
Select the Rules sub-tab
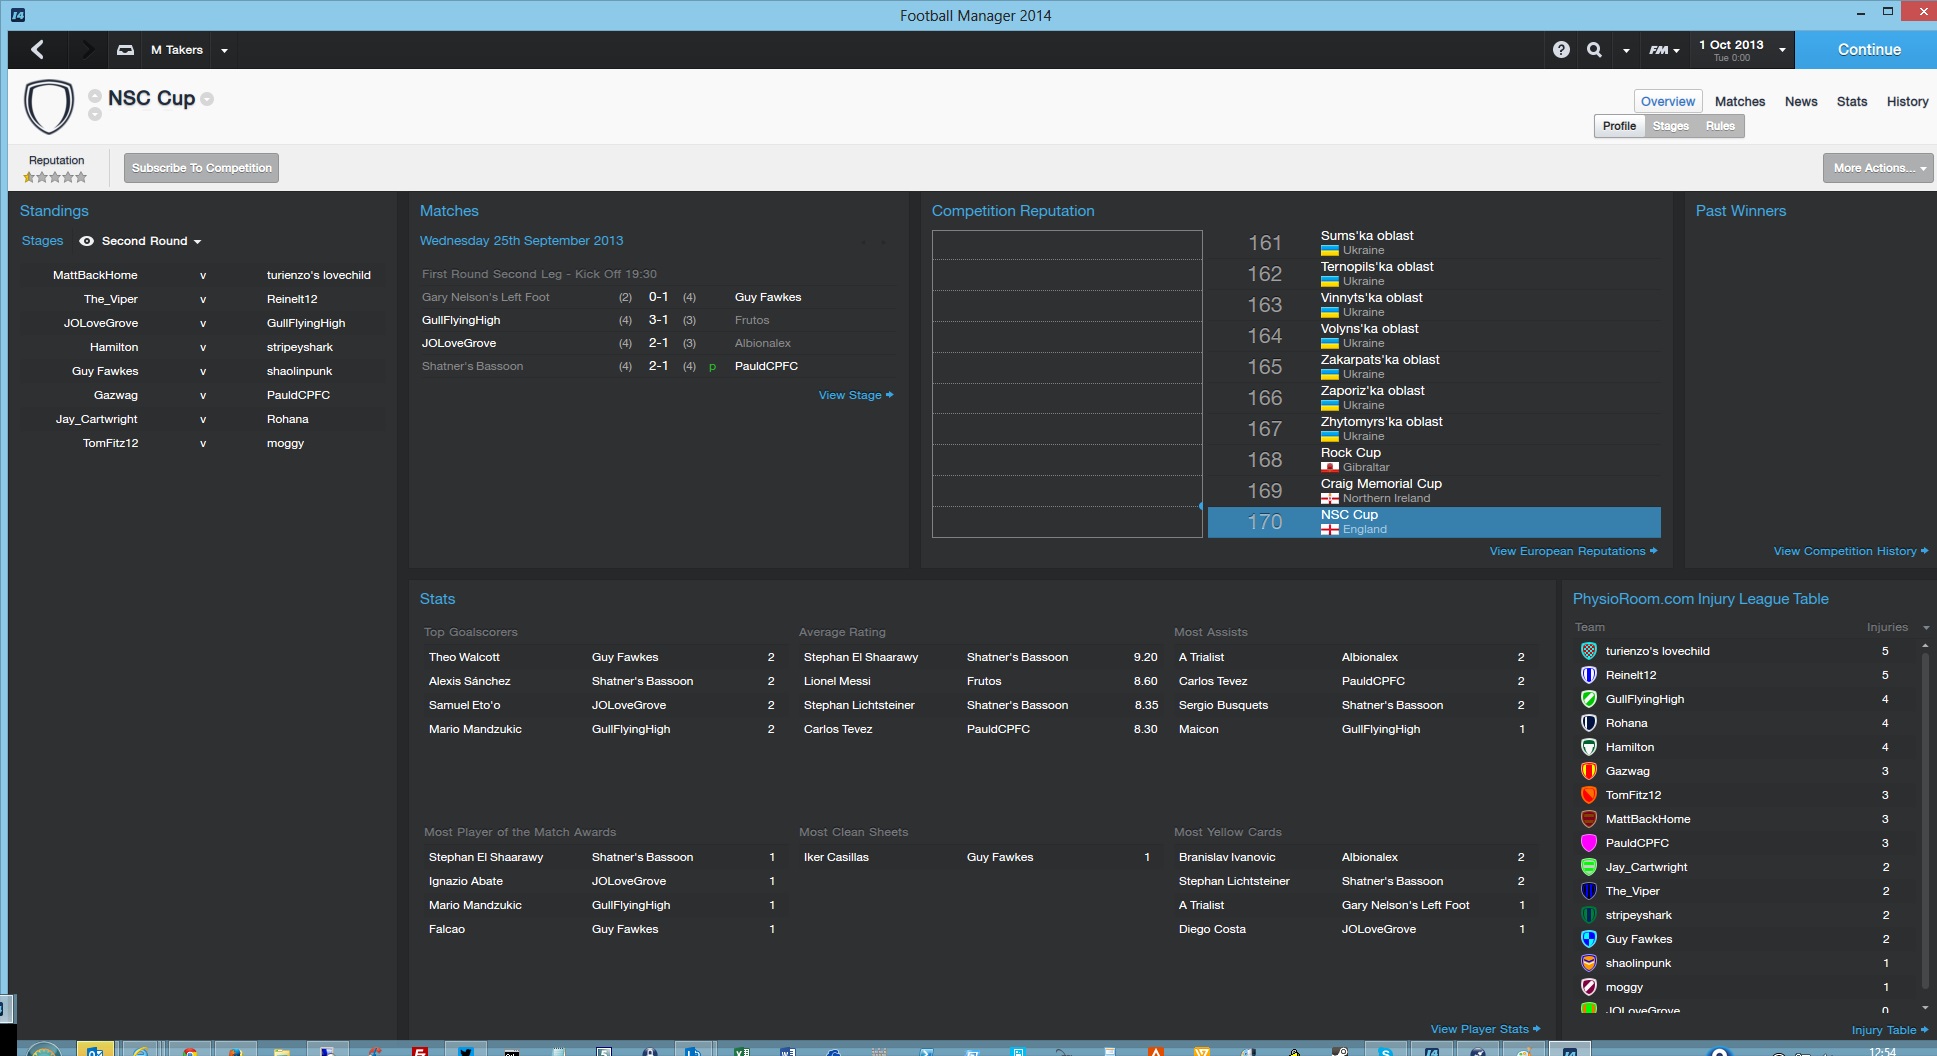tap(1720, 126)
